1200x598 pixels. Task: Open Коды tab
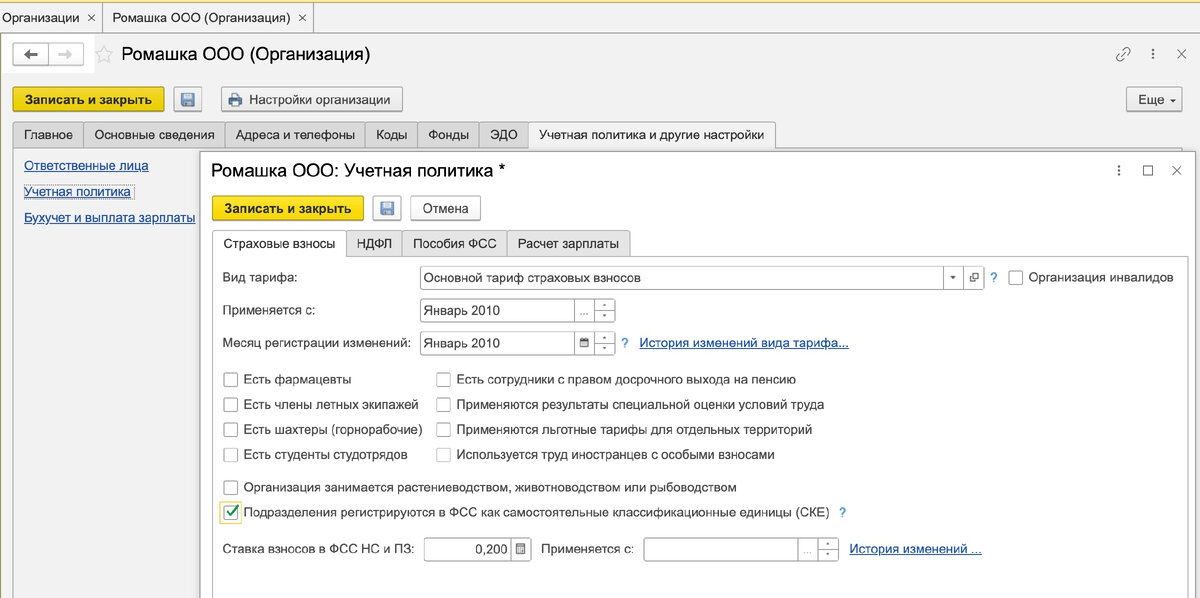coord(392,135)
